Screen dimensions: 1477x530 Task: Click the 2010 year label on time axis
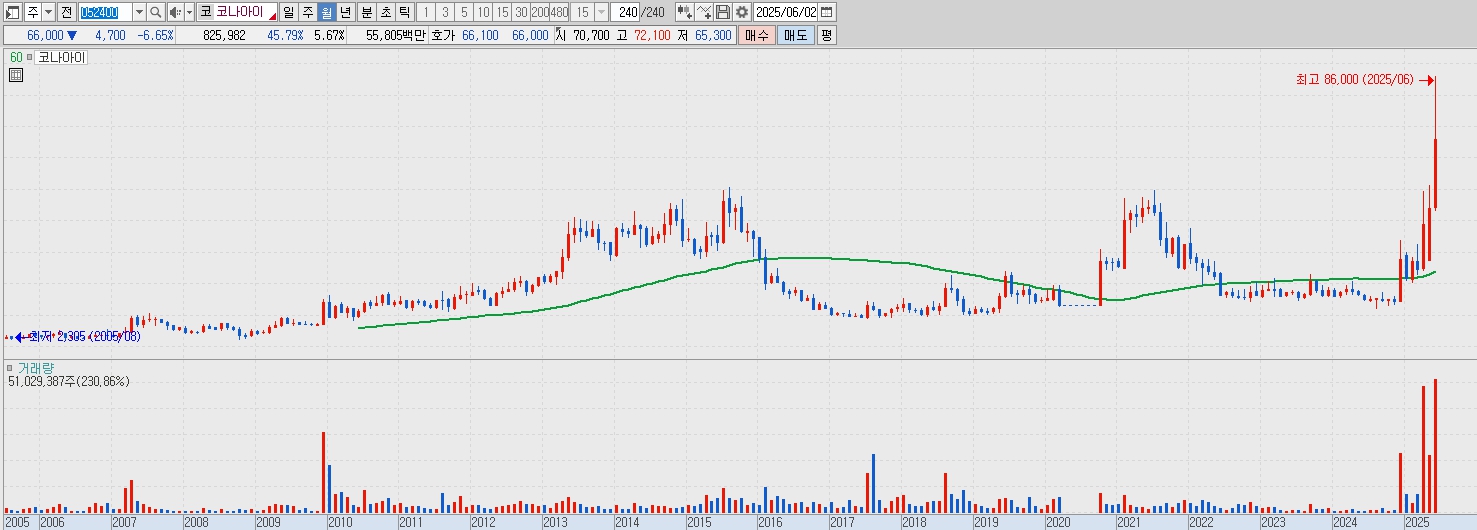tap(340, 522)
